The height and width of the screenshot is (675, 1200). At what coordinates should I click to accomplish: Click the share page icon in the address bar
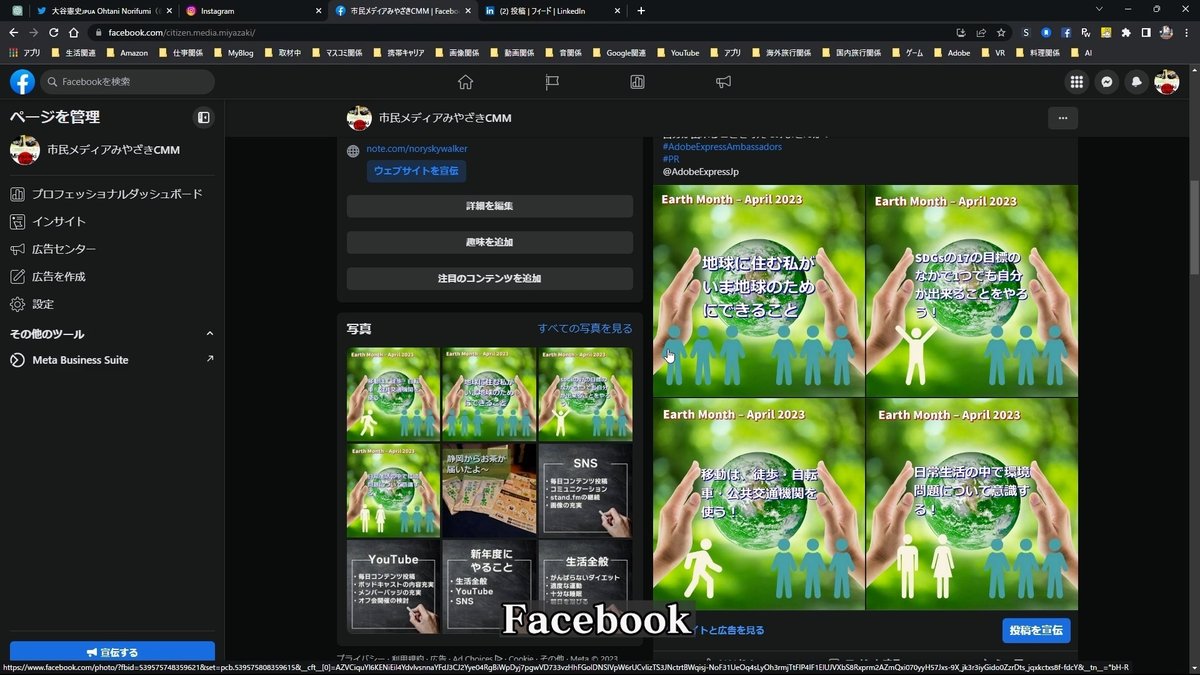pyautogui.click(x=981, y=32)
